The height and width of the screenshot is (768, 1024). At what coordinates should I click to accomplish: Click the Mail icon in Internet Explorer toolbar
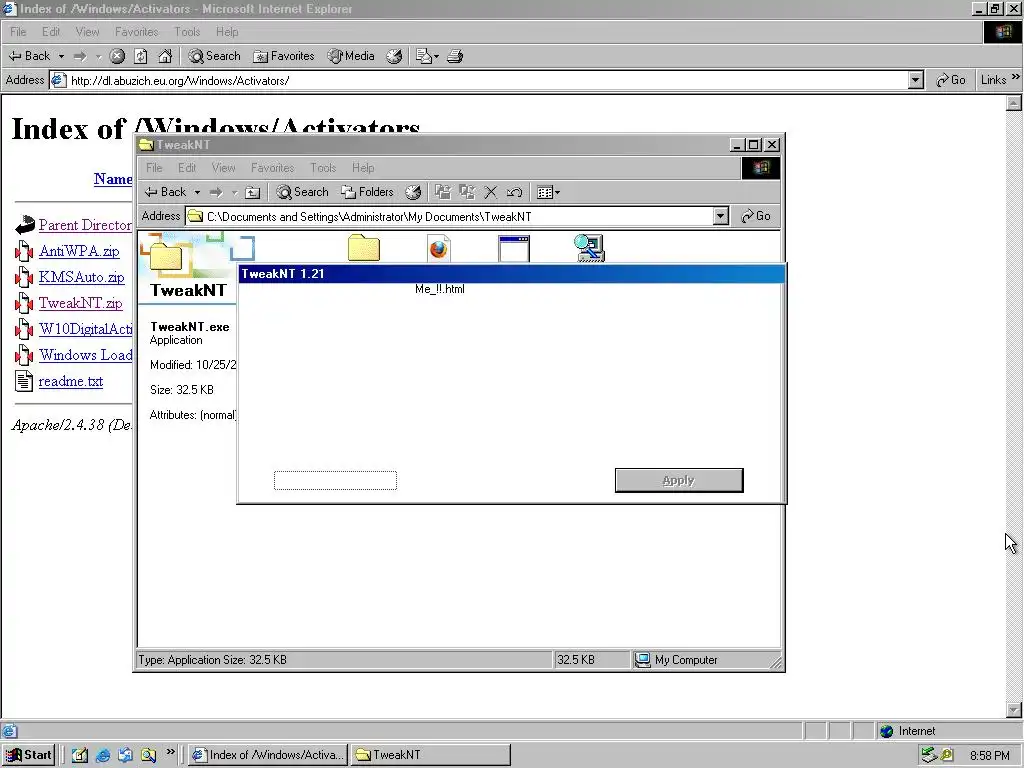click(x=427, y=56)
